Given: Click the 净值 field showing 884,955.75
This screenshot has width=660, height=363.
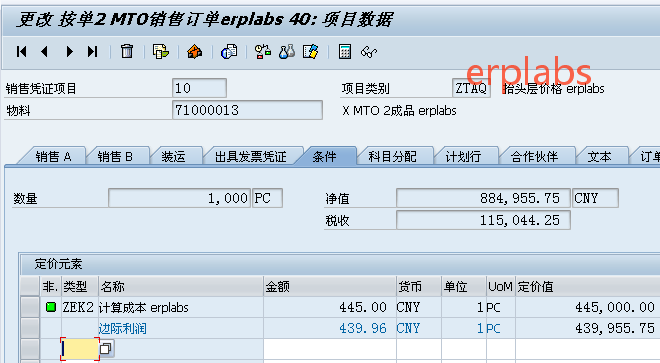Looking at the screenshot, I should pos(483,198).
